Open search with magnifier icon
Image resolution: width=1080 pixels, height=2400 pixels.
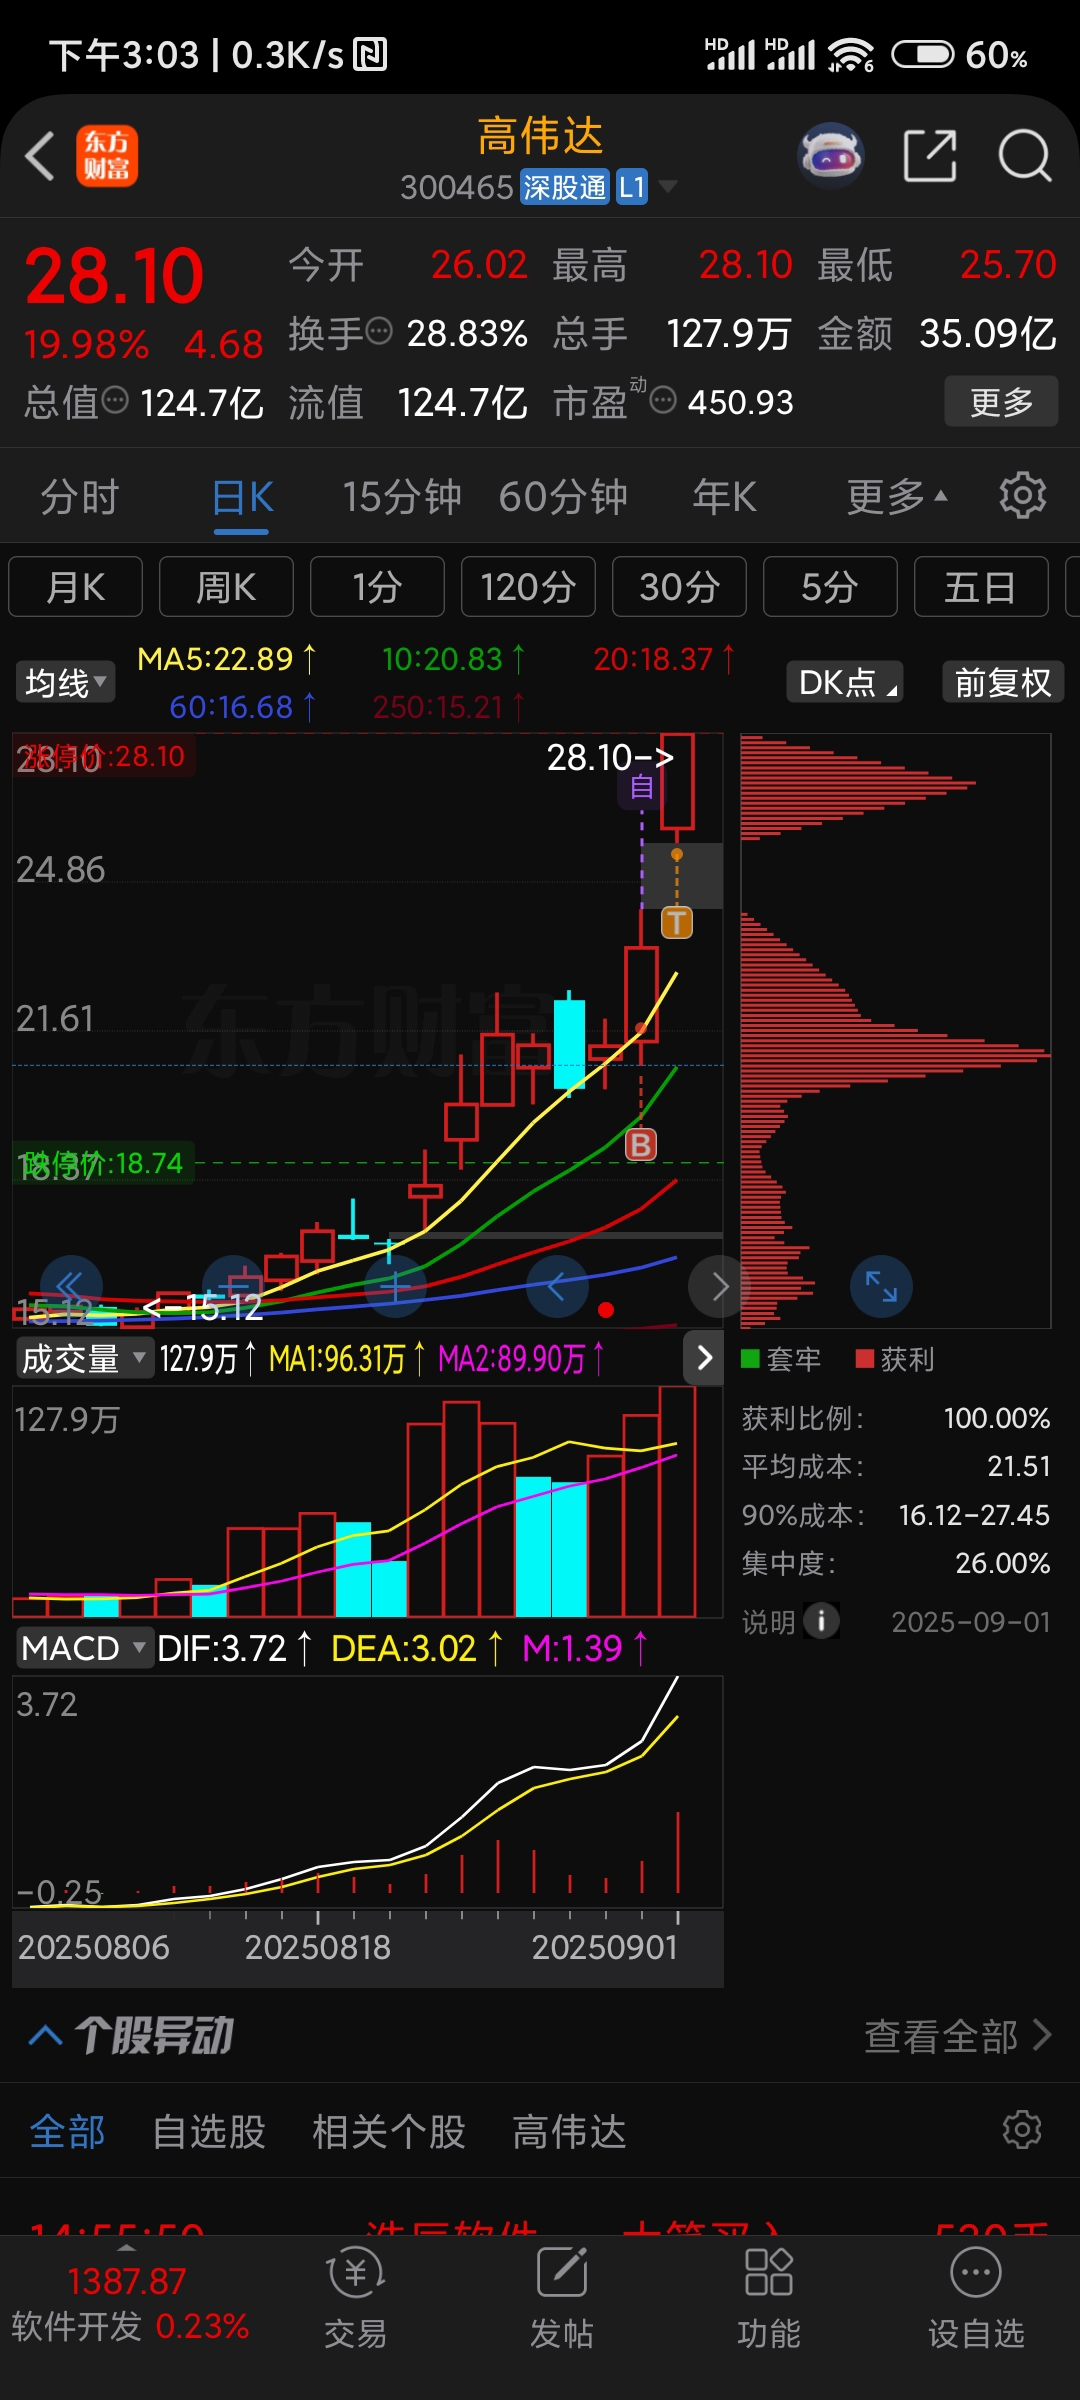tap(1025, 156)
